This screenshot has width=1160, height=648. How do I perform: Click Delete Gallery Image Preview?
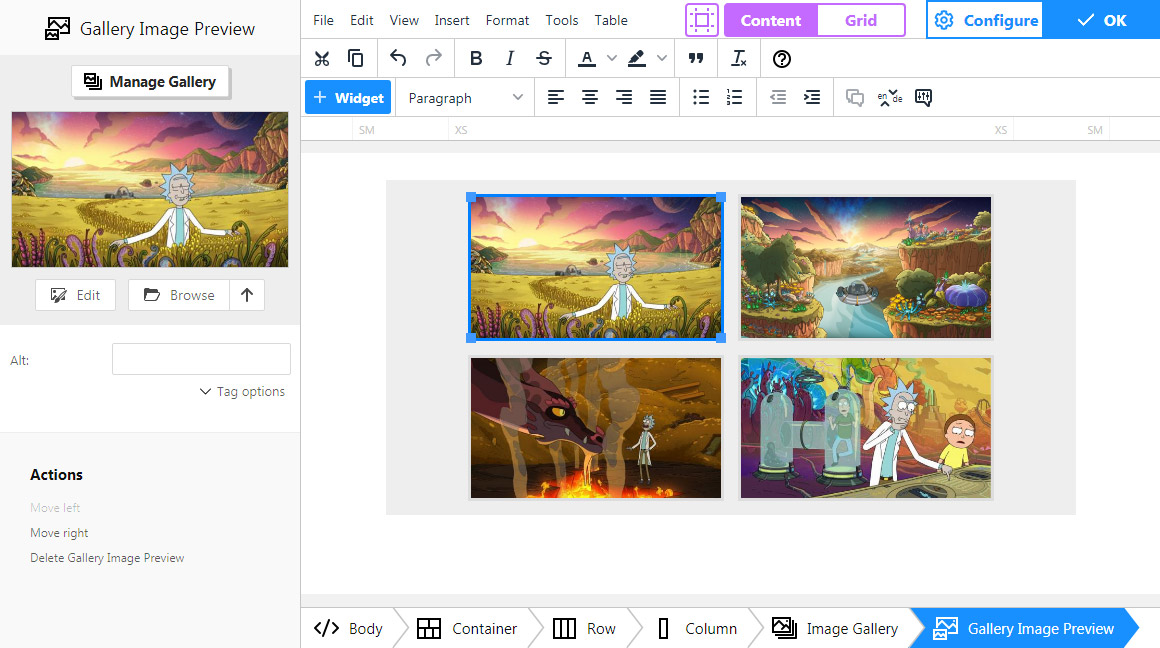[x=107, y=558]
